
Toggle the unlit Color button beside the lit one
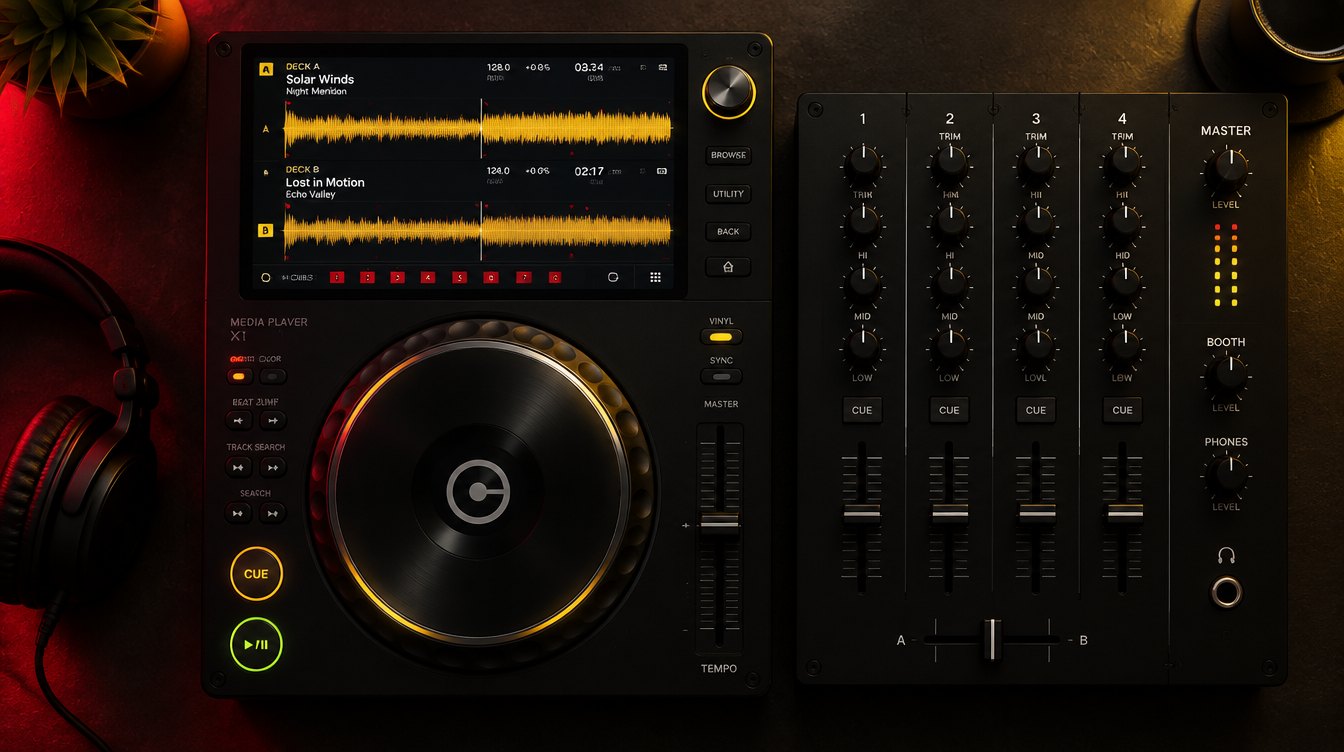coord(273,377)
